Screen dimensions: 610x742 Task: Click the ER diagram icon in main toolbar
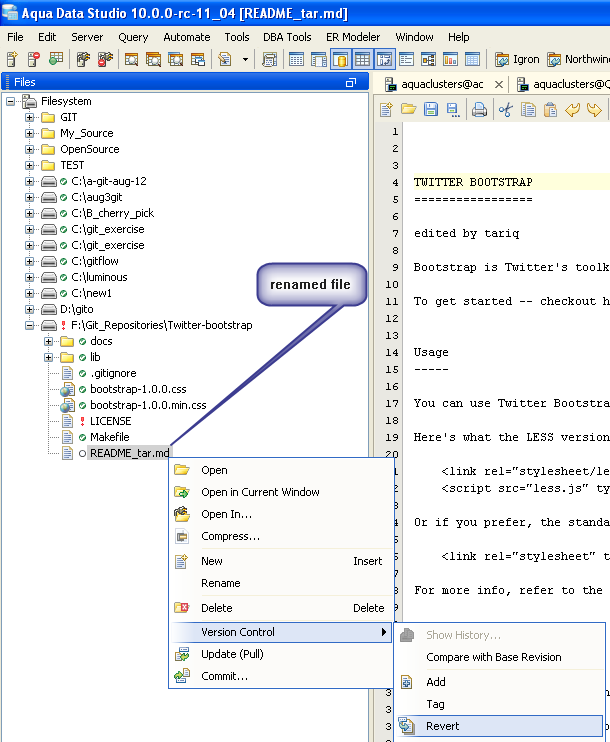pyautogui.click(x=428, y=60)
